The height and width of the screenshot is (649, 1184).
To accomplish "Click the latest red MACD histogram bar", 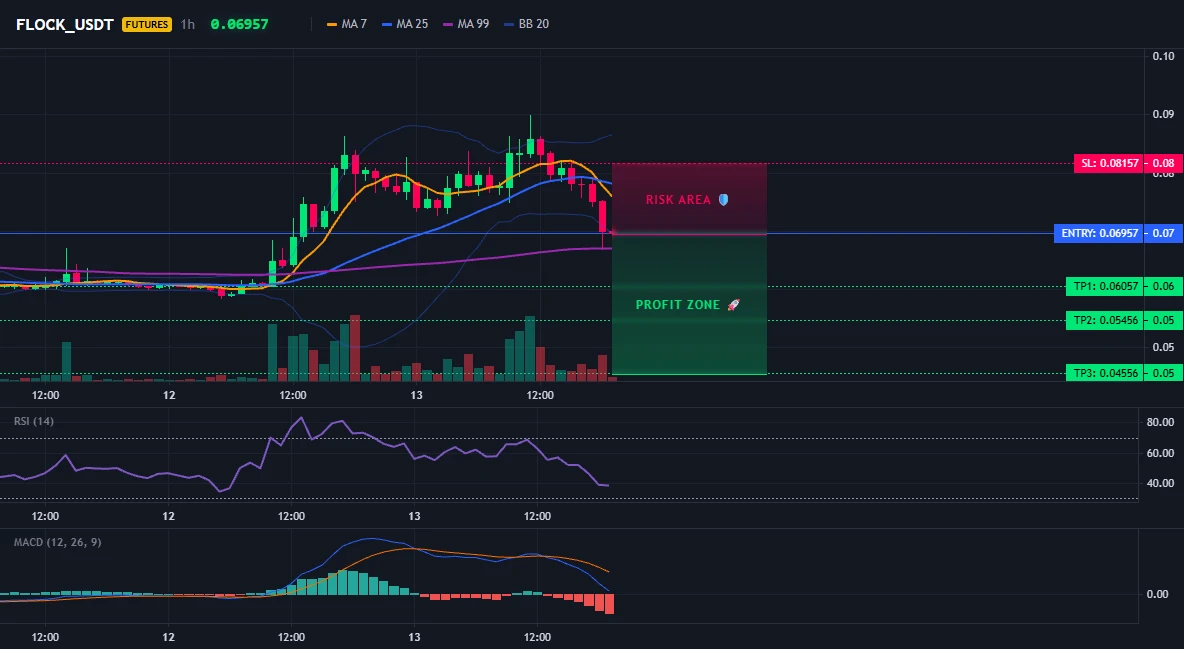I will pos(609,604).
